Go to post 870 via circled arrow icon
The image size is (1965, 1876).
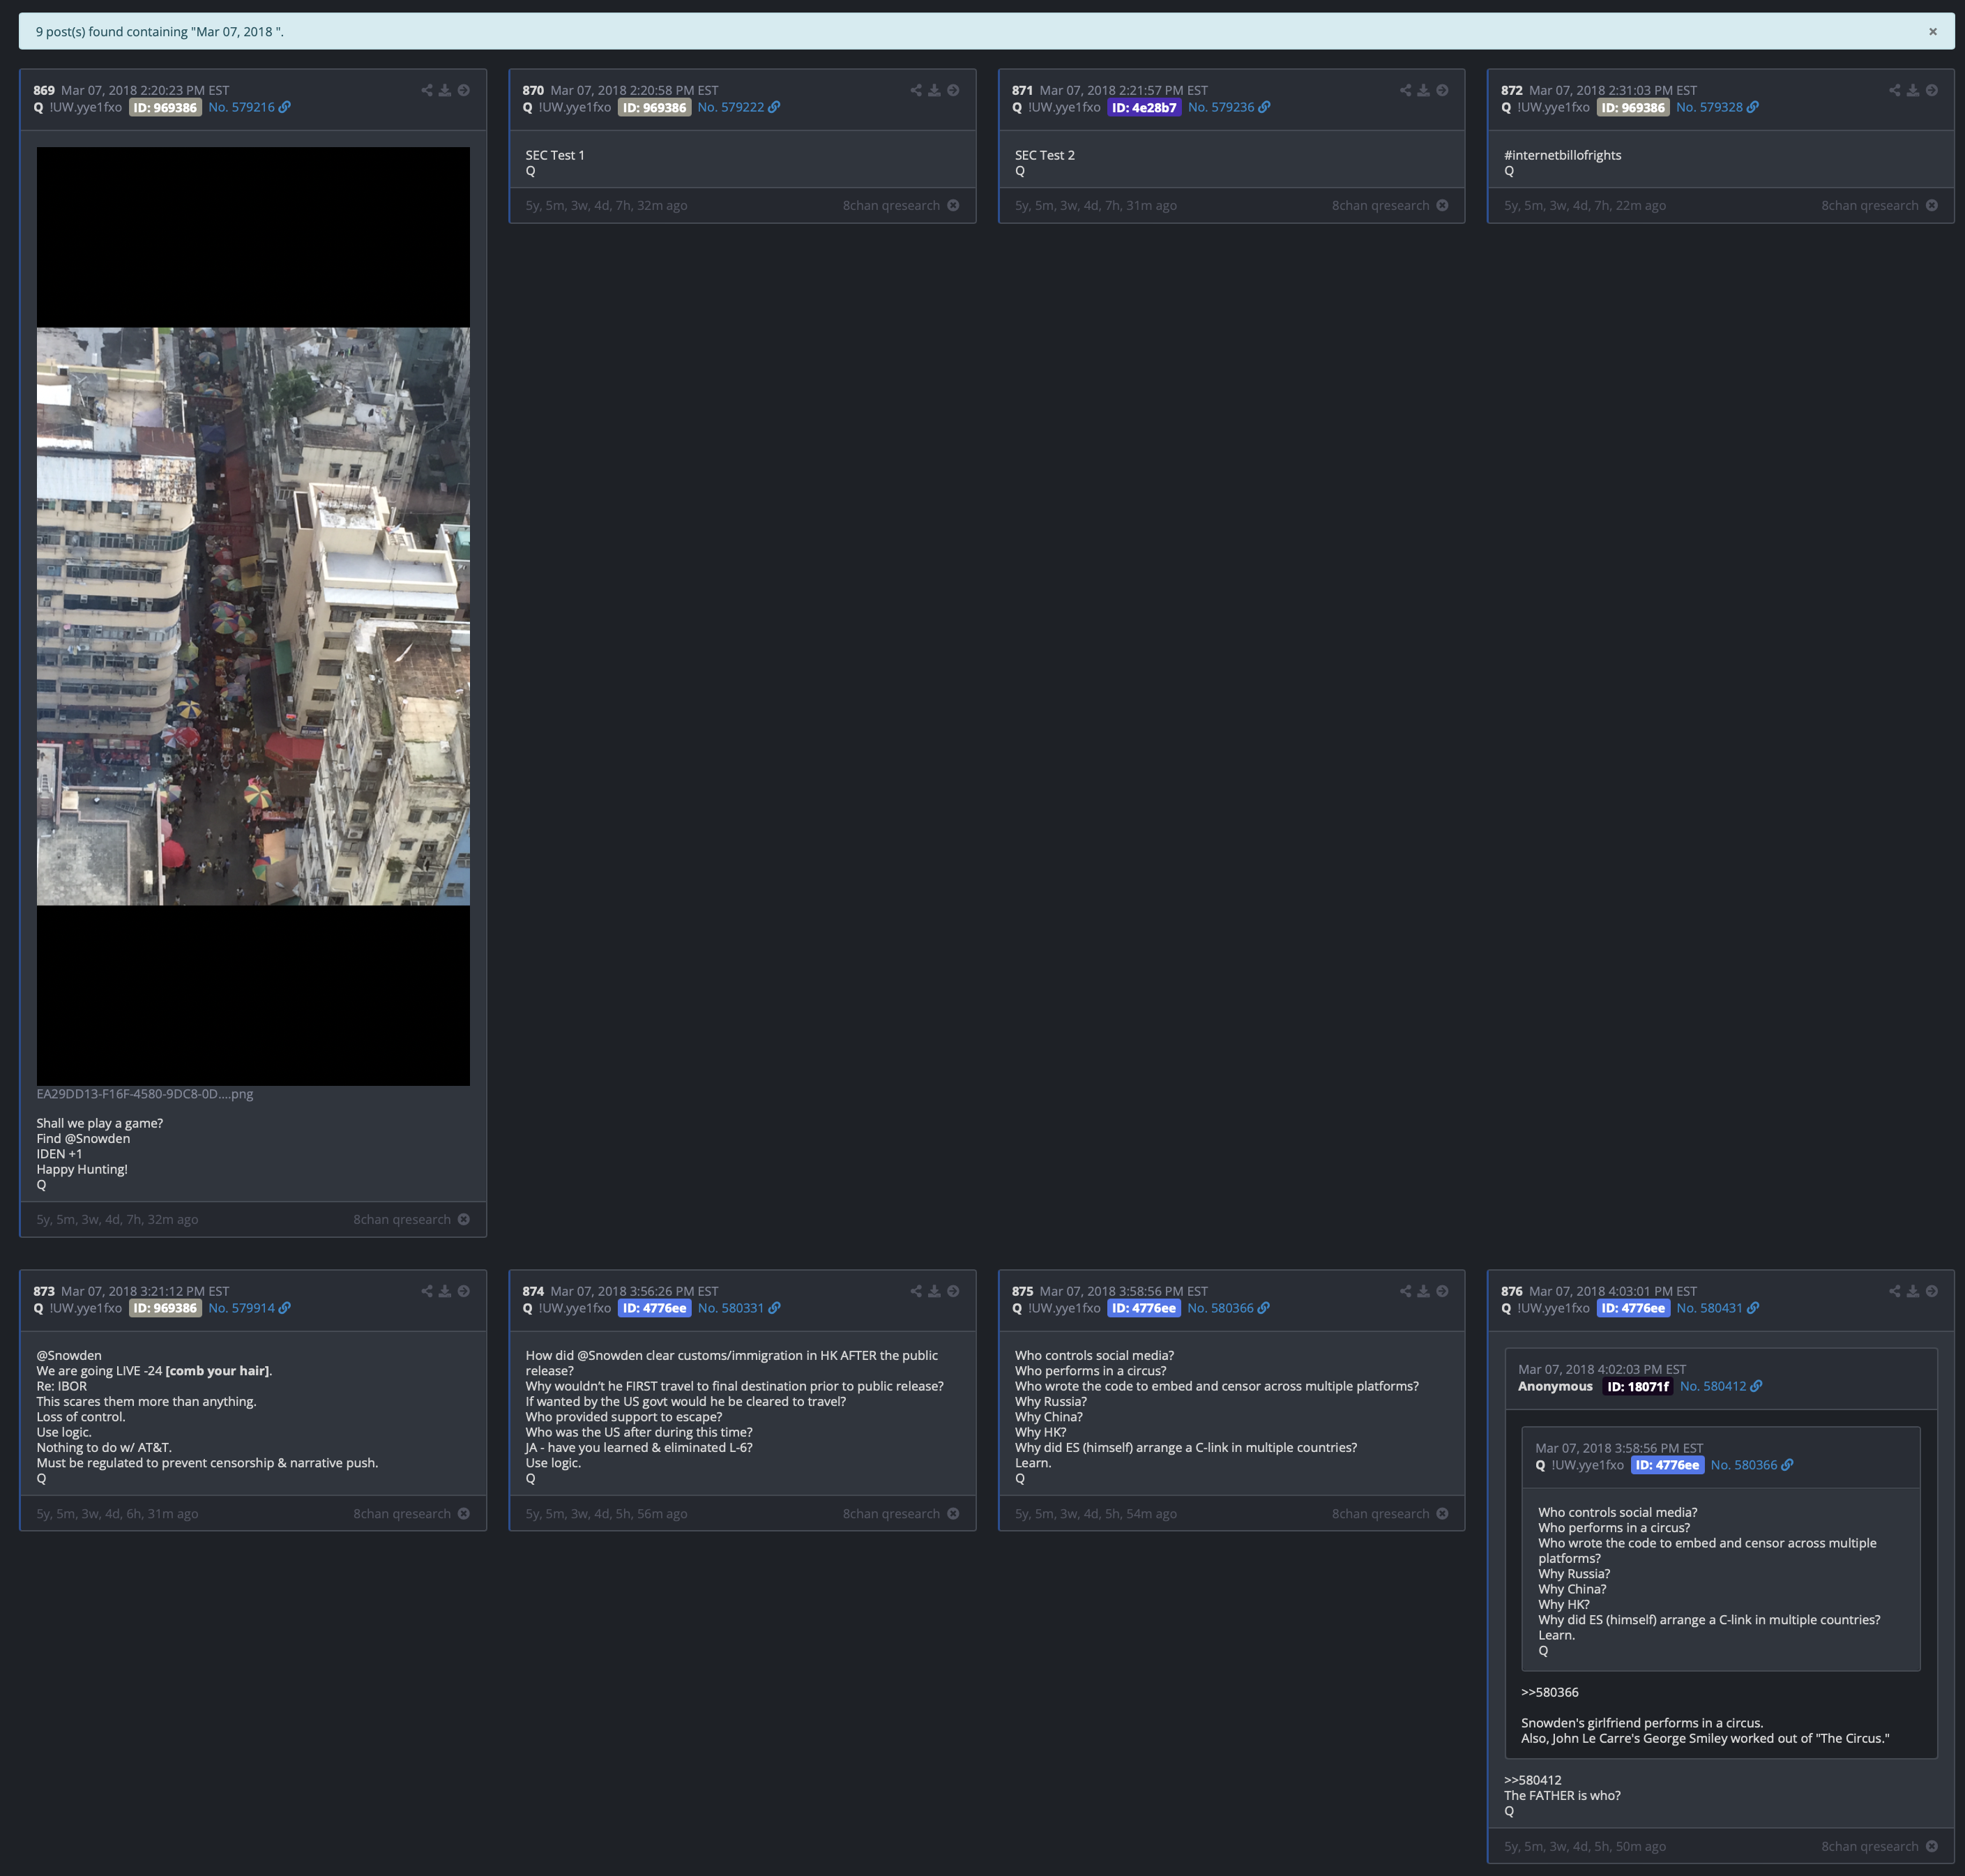(953, 90)
